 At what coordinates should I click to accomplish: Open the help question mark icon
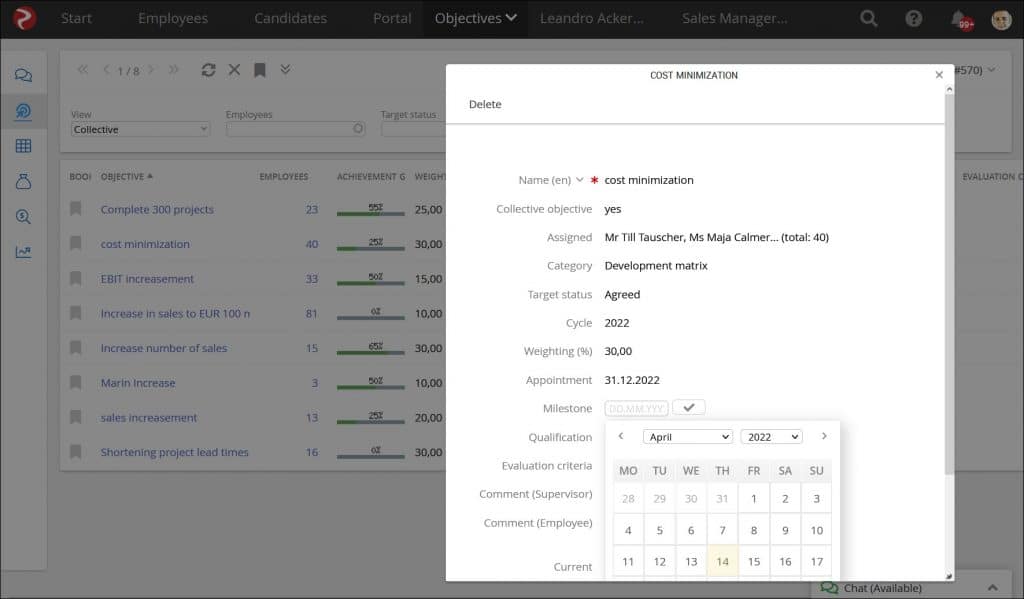pos(913,19)
